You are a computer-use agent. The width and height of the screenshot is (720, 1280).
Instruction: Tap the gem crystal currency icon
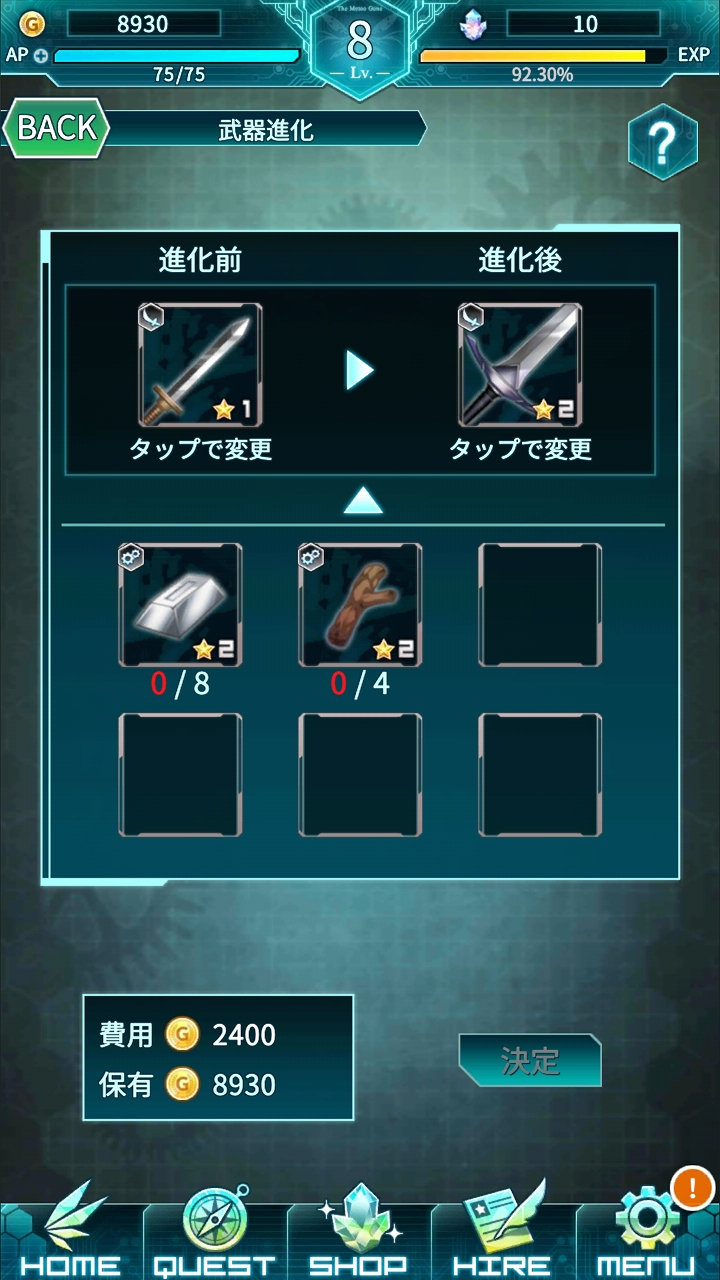pos(472,23)
